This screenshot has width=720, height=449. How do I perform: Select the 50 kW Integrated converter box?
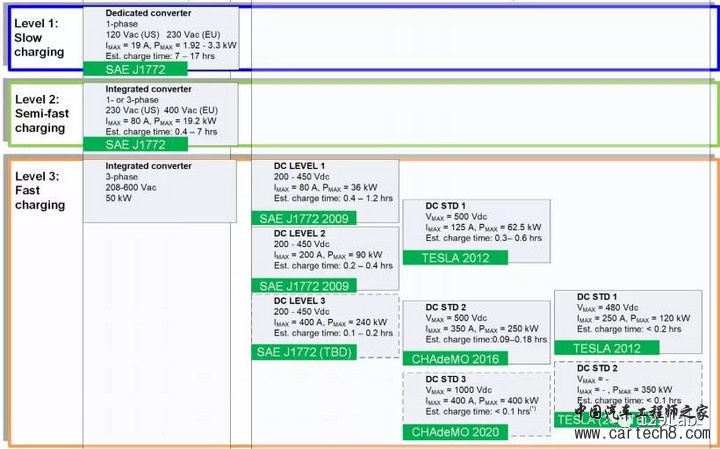point(160,185)
